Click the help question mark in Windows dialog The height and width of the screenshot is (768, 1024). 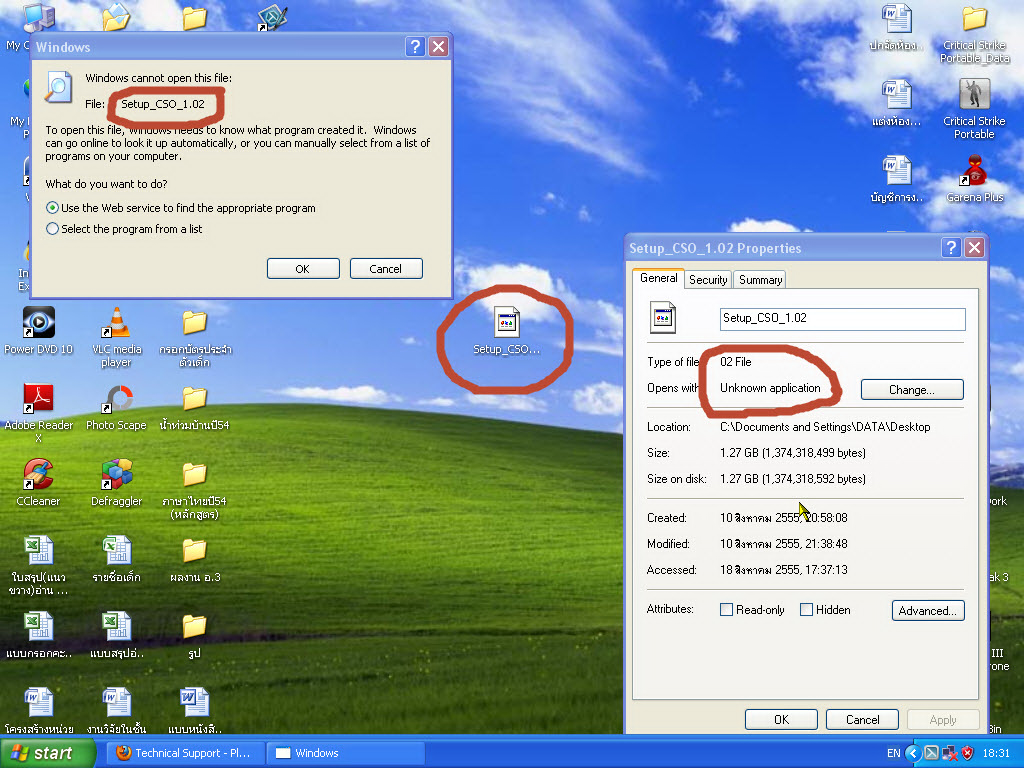pyautogui.click(x=415, y=46)
